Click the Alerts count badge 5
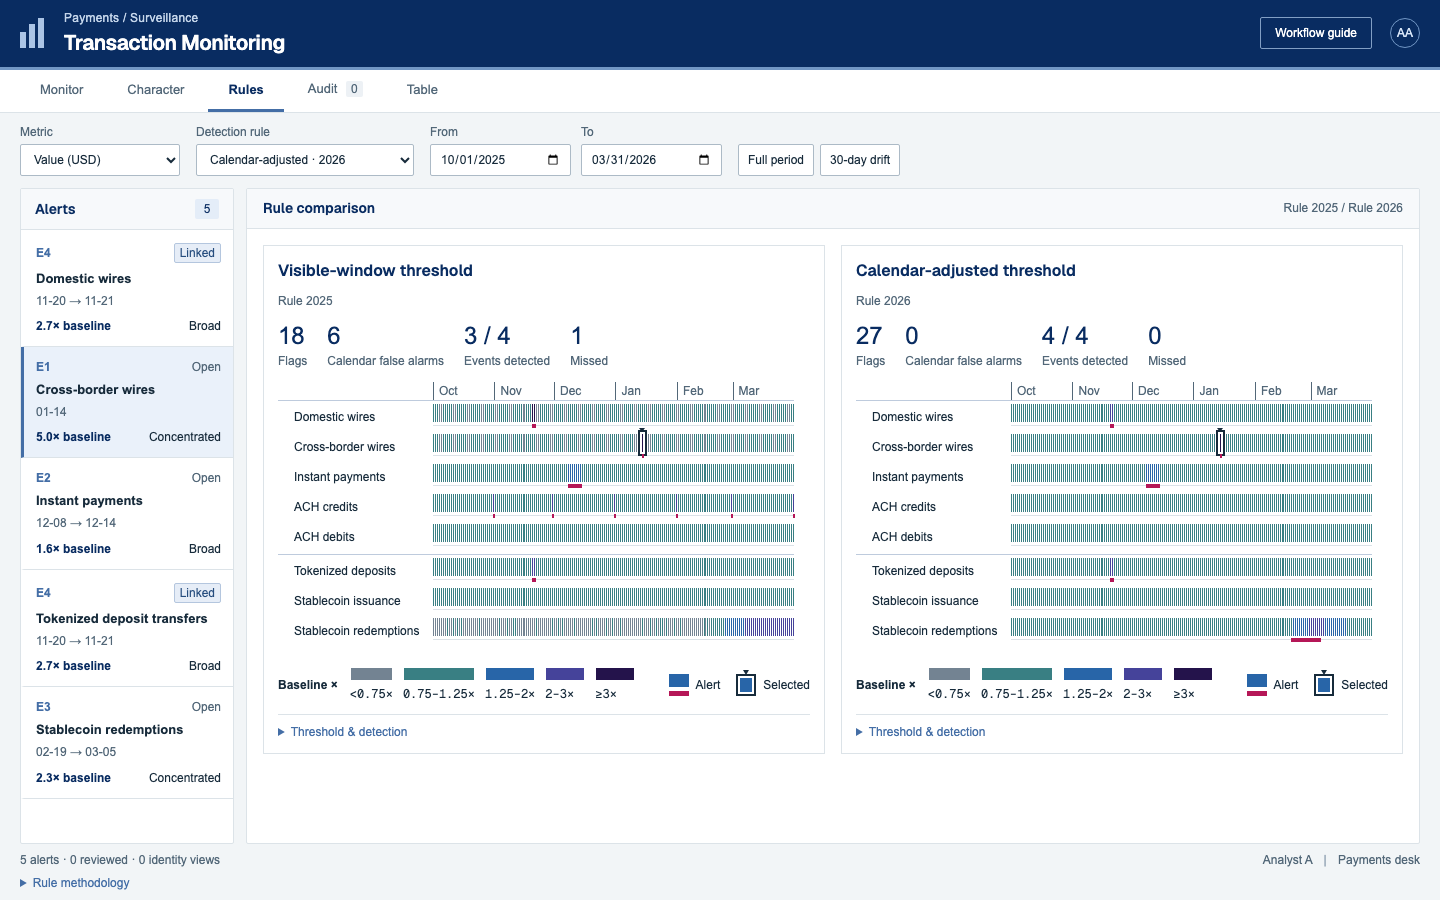This screenshot has height=900, width=1440. click(207, 209)
